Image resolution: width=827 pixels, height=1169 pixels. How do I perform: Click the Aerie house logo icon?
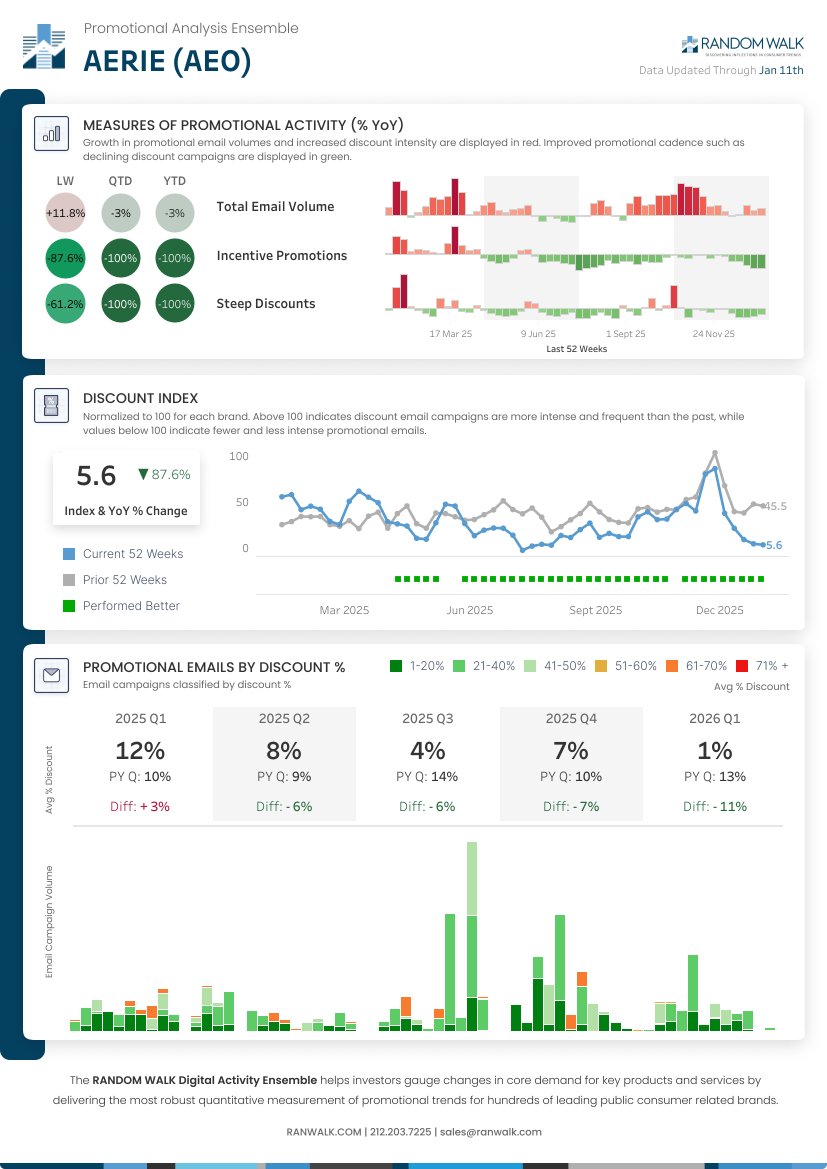click(x=44, y=46)
